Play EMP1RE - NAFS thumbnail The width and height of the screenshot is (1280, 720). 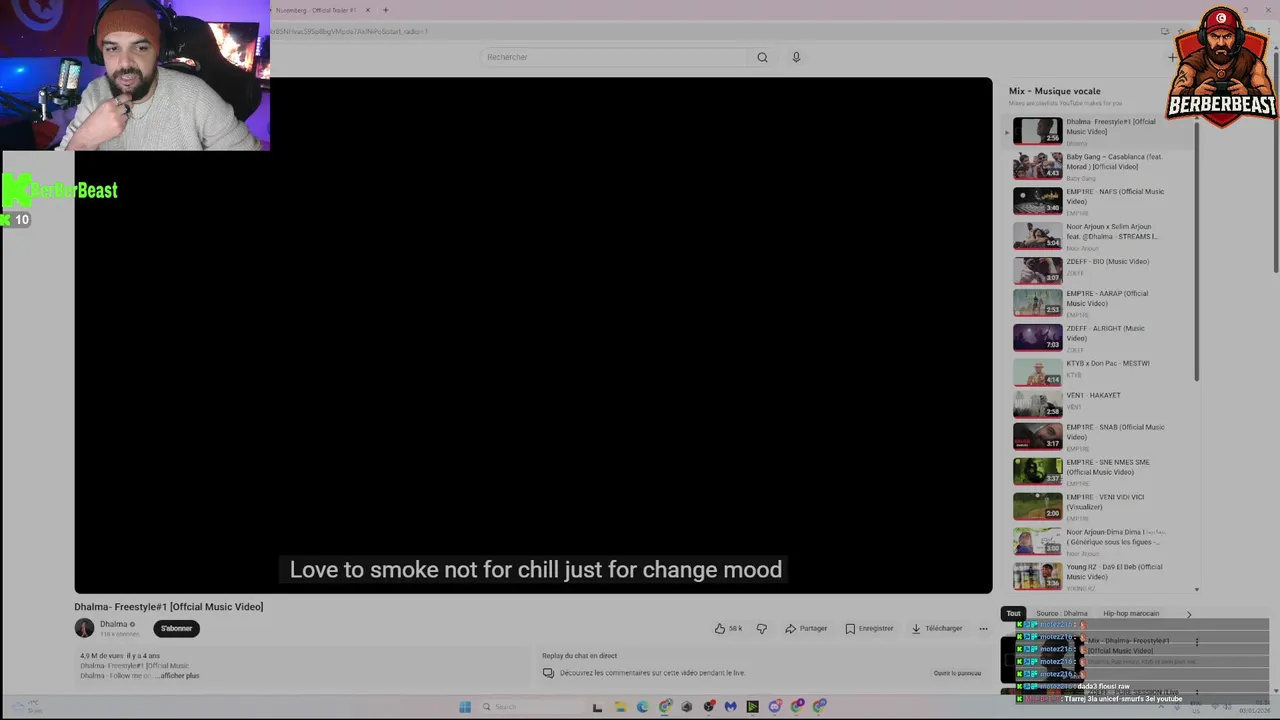tap(1037, 200)
